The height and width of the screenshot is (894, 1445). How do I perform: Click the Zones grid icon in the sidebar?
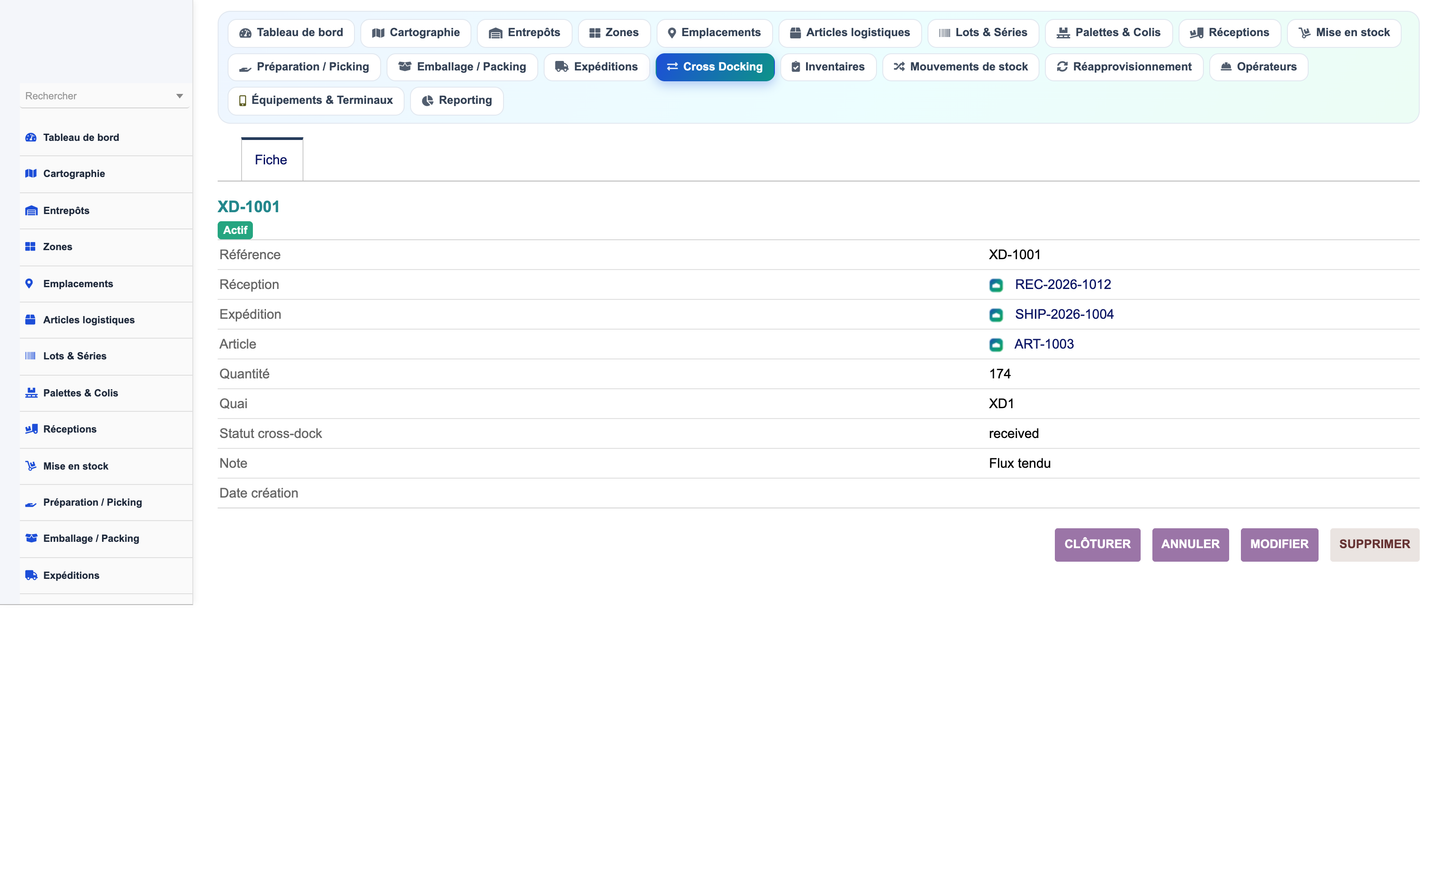point(31,247)
